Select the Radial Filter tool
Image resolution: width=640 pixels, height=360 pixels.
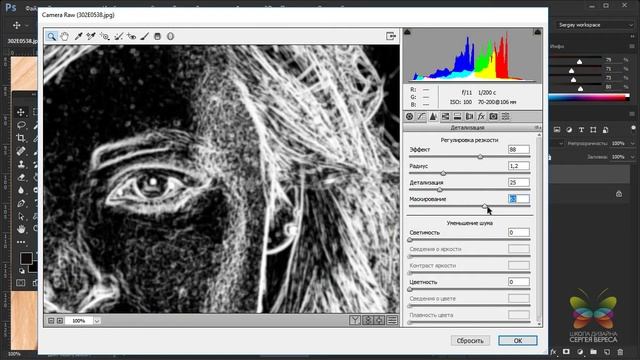coord(171,36)
